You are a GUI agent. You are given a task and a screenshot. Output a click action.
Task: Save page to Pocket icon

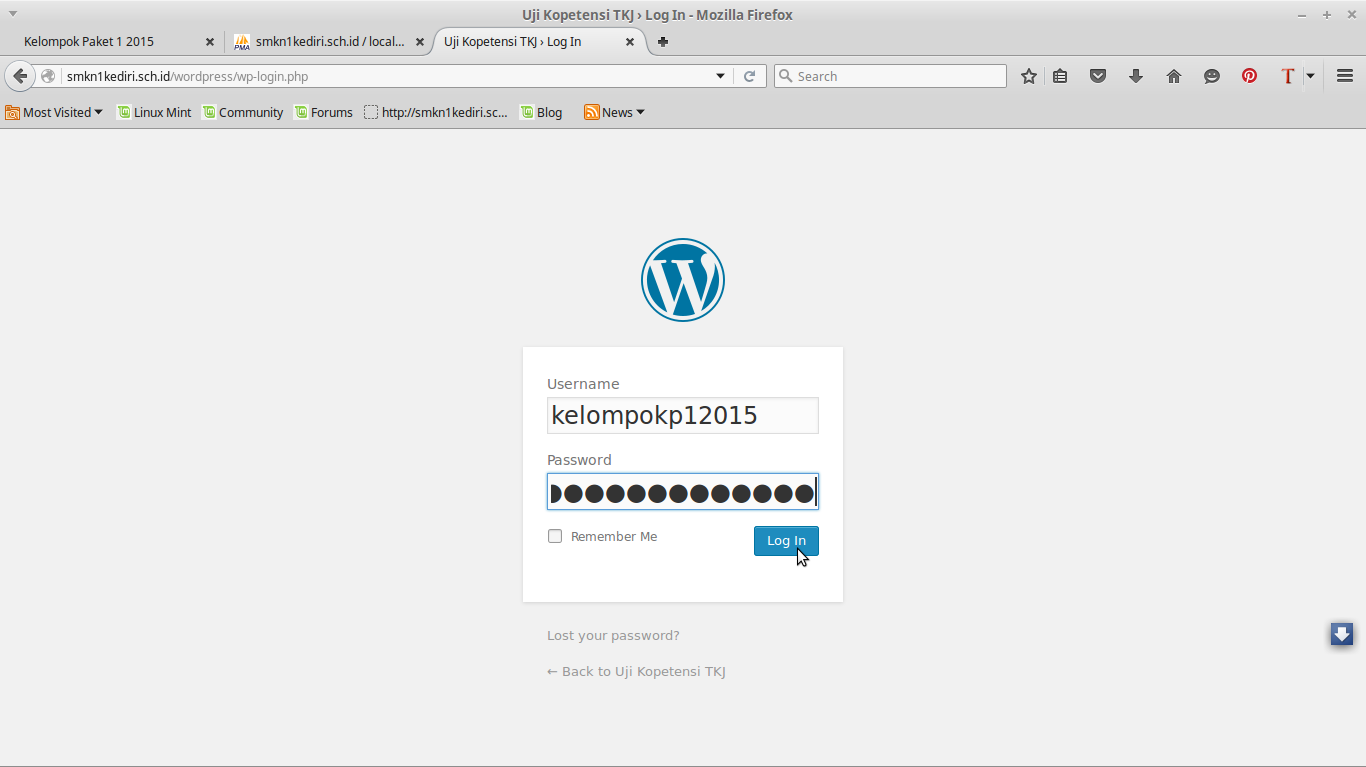(1098, 76)
